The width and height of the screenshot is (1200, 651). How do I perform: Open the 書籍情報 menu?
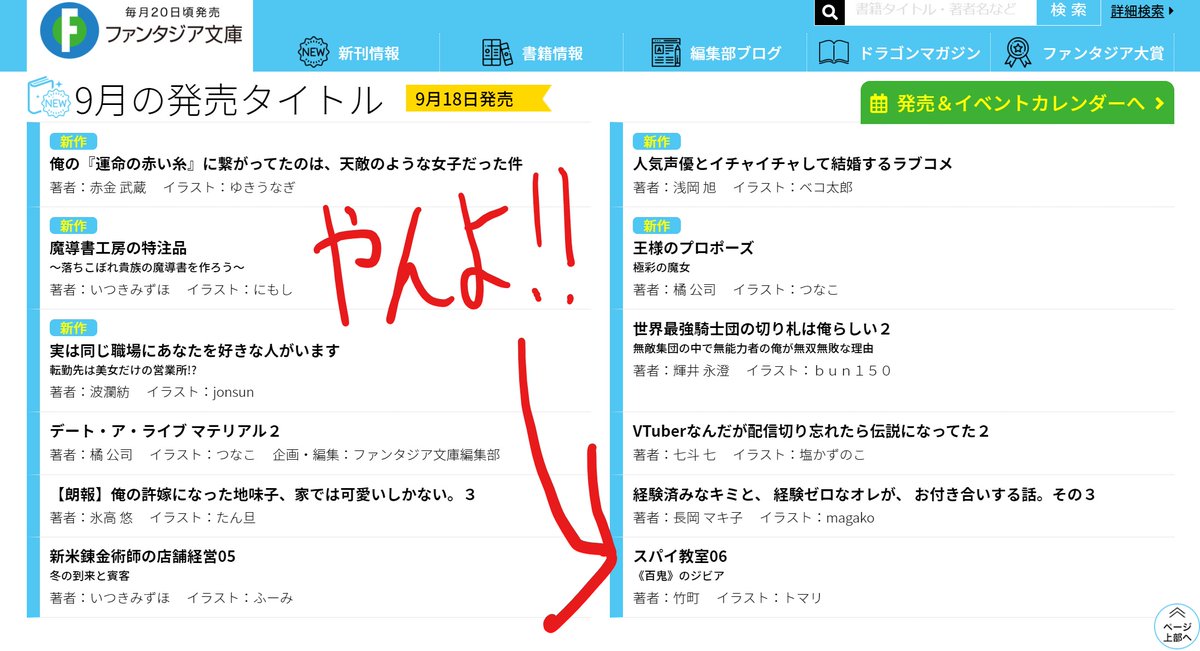pos(552,53)
